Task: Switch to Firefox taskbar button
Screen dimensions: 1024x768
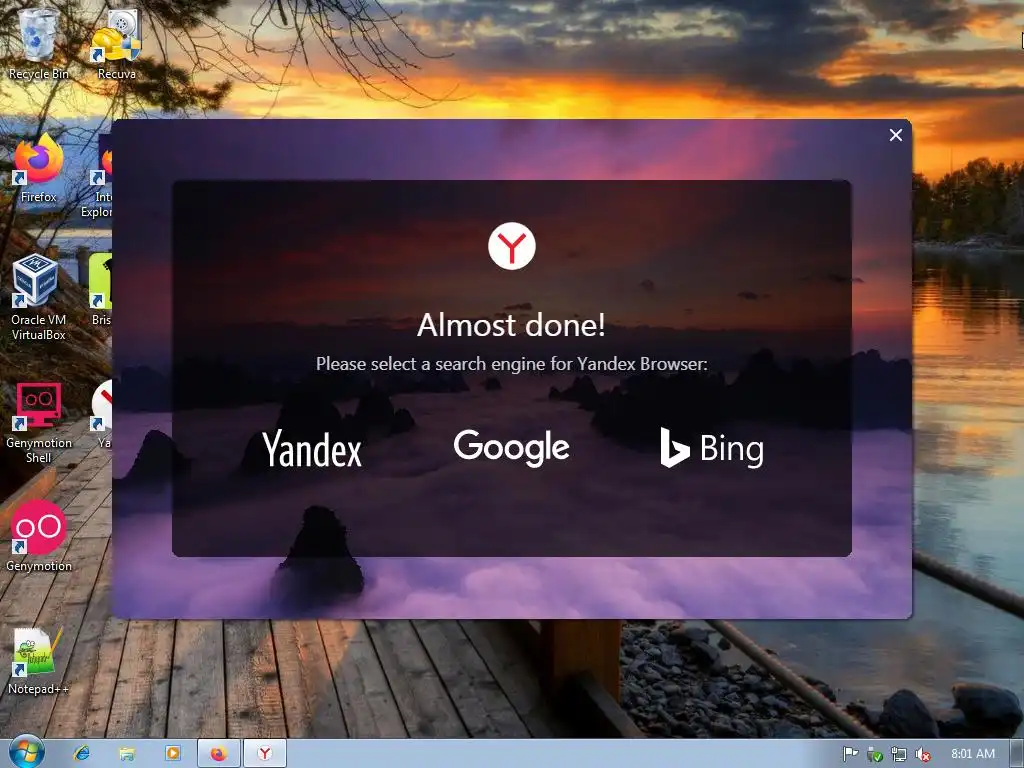Action: coord(219,754)
